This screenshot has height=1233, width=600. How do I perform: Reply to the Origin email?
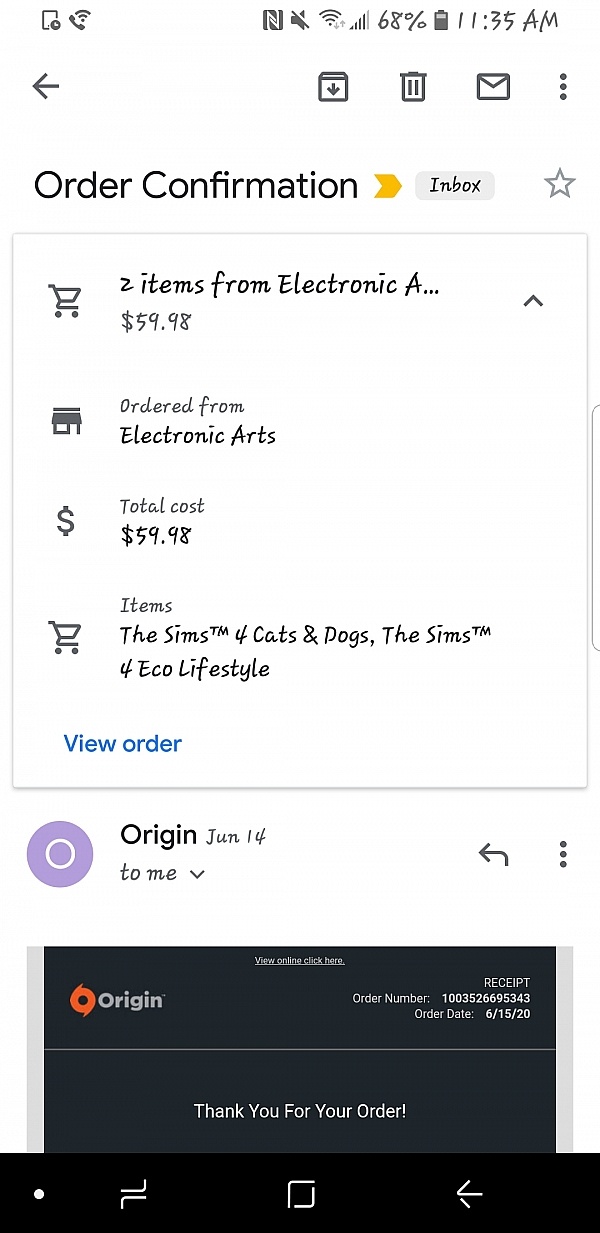point(493,854)
